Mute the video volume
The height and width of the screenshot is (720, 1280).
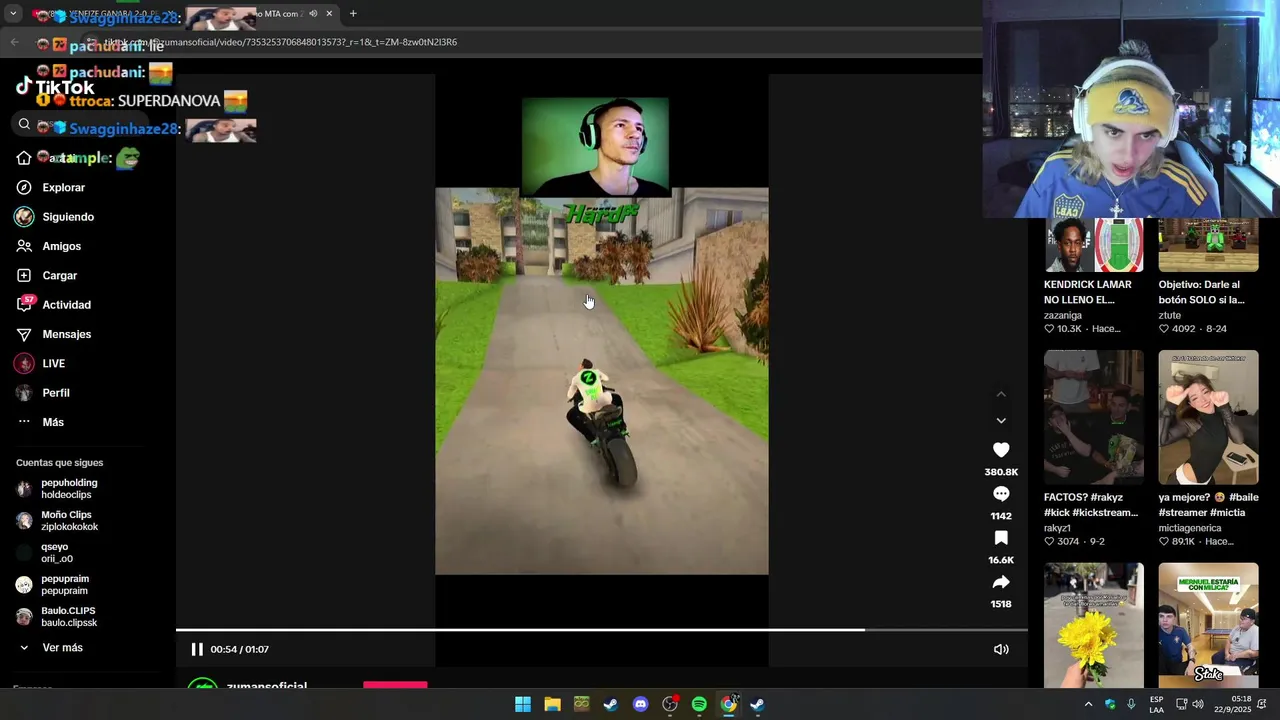pos(1001,649)
